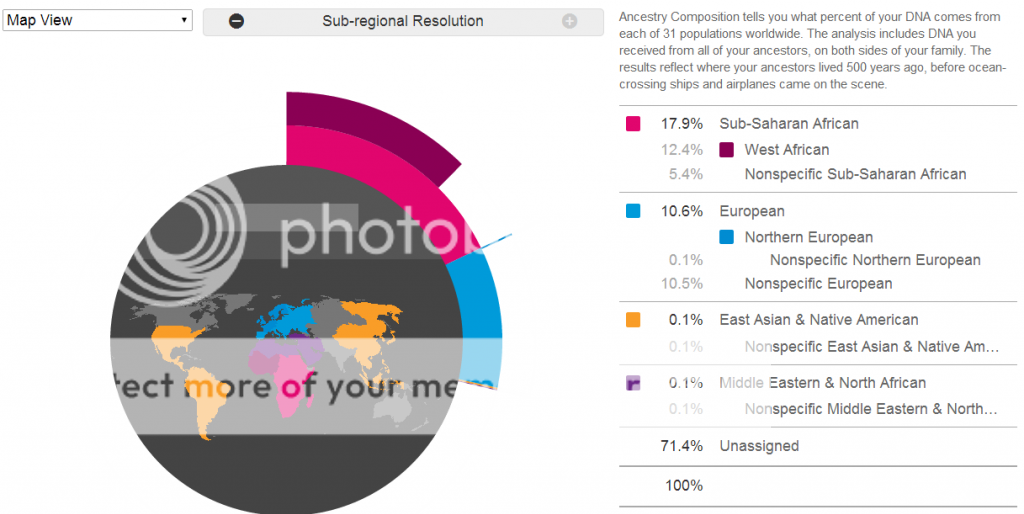Select the orange East Asian swatch
Viewport: 1024px width, 514px height.
[x=633, y=320]
